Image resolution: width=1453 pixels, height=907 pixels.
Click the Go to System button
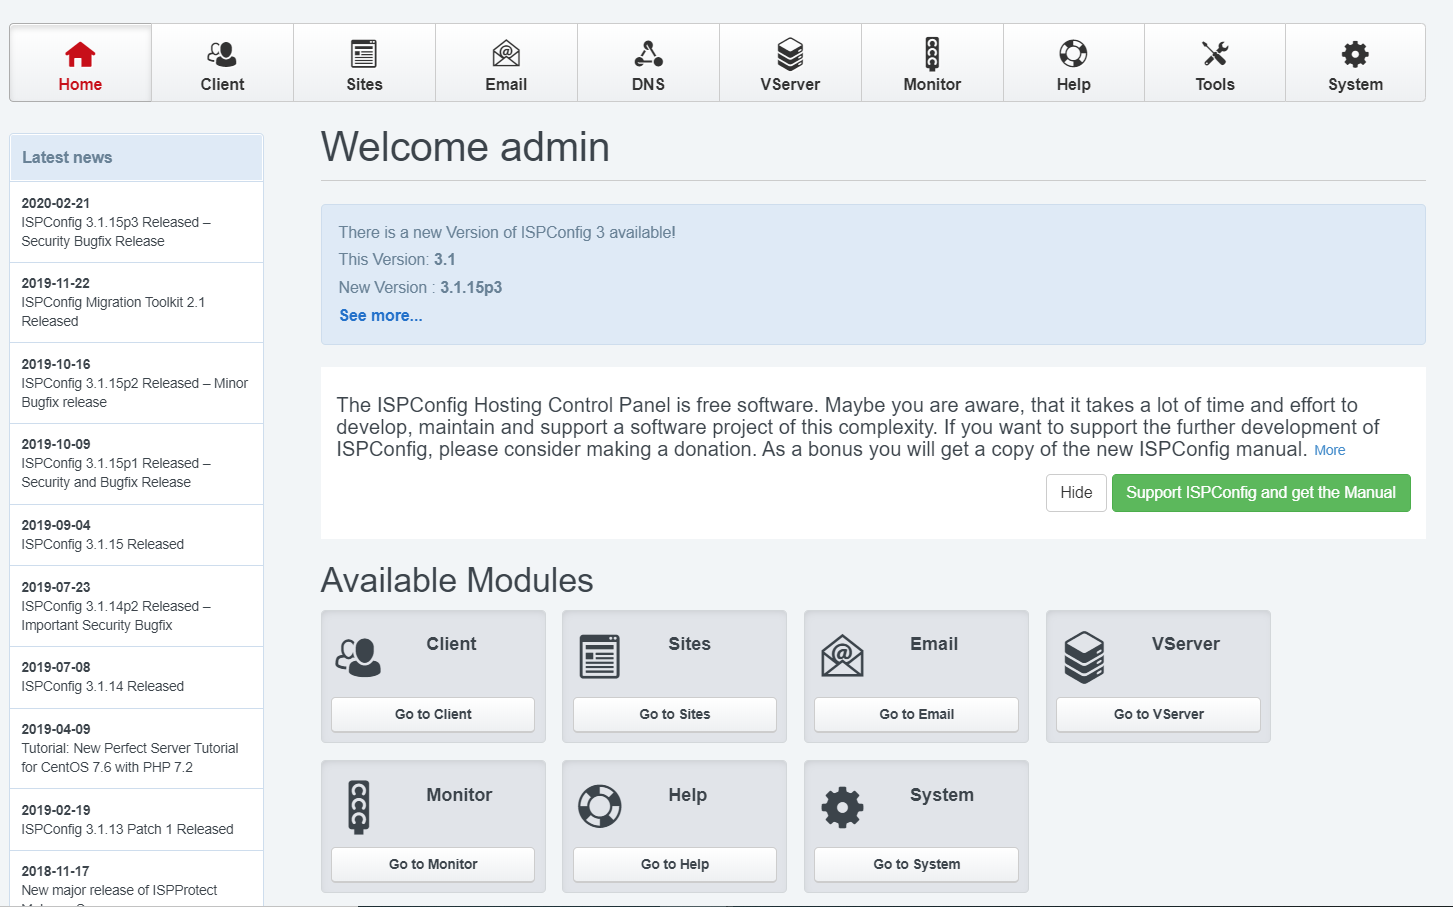(916, 864)
